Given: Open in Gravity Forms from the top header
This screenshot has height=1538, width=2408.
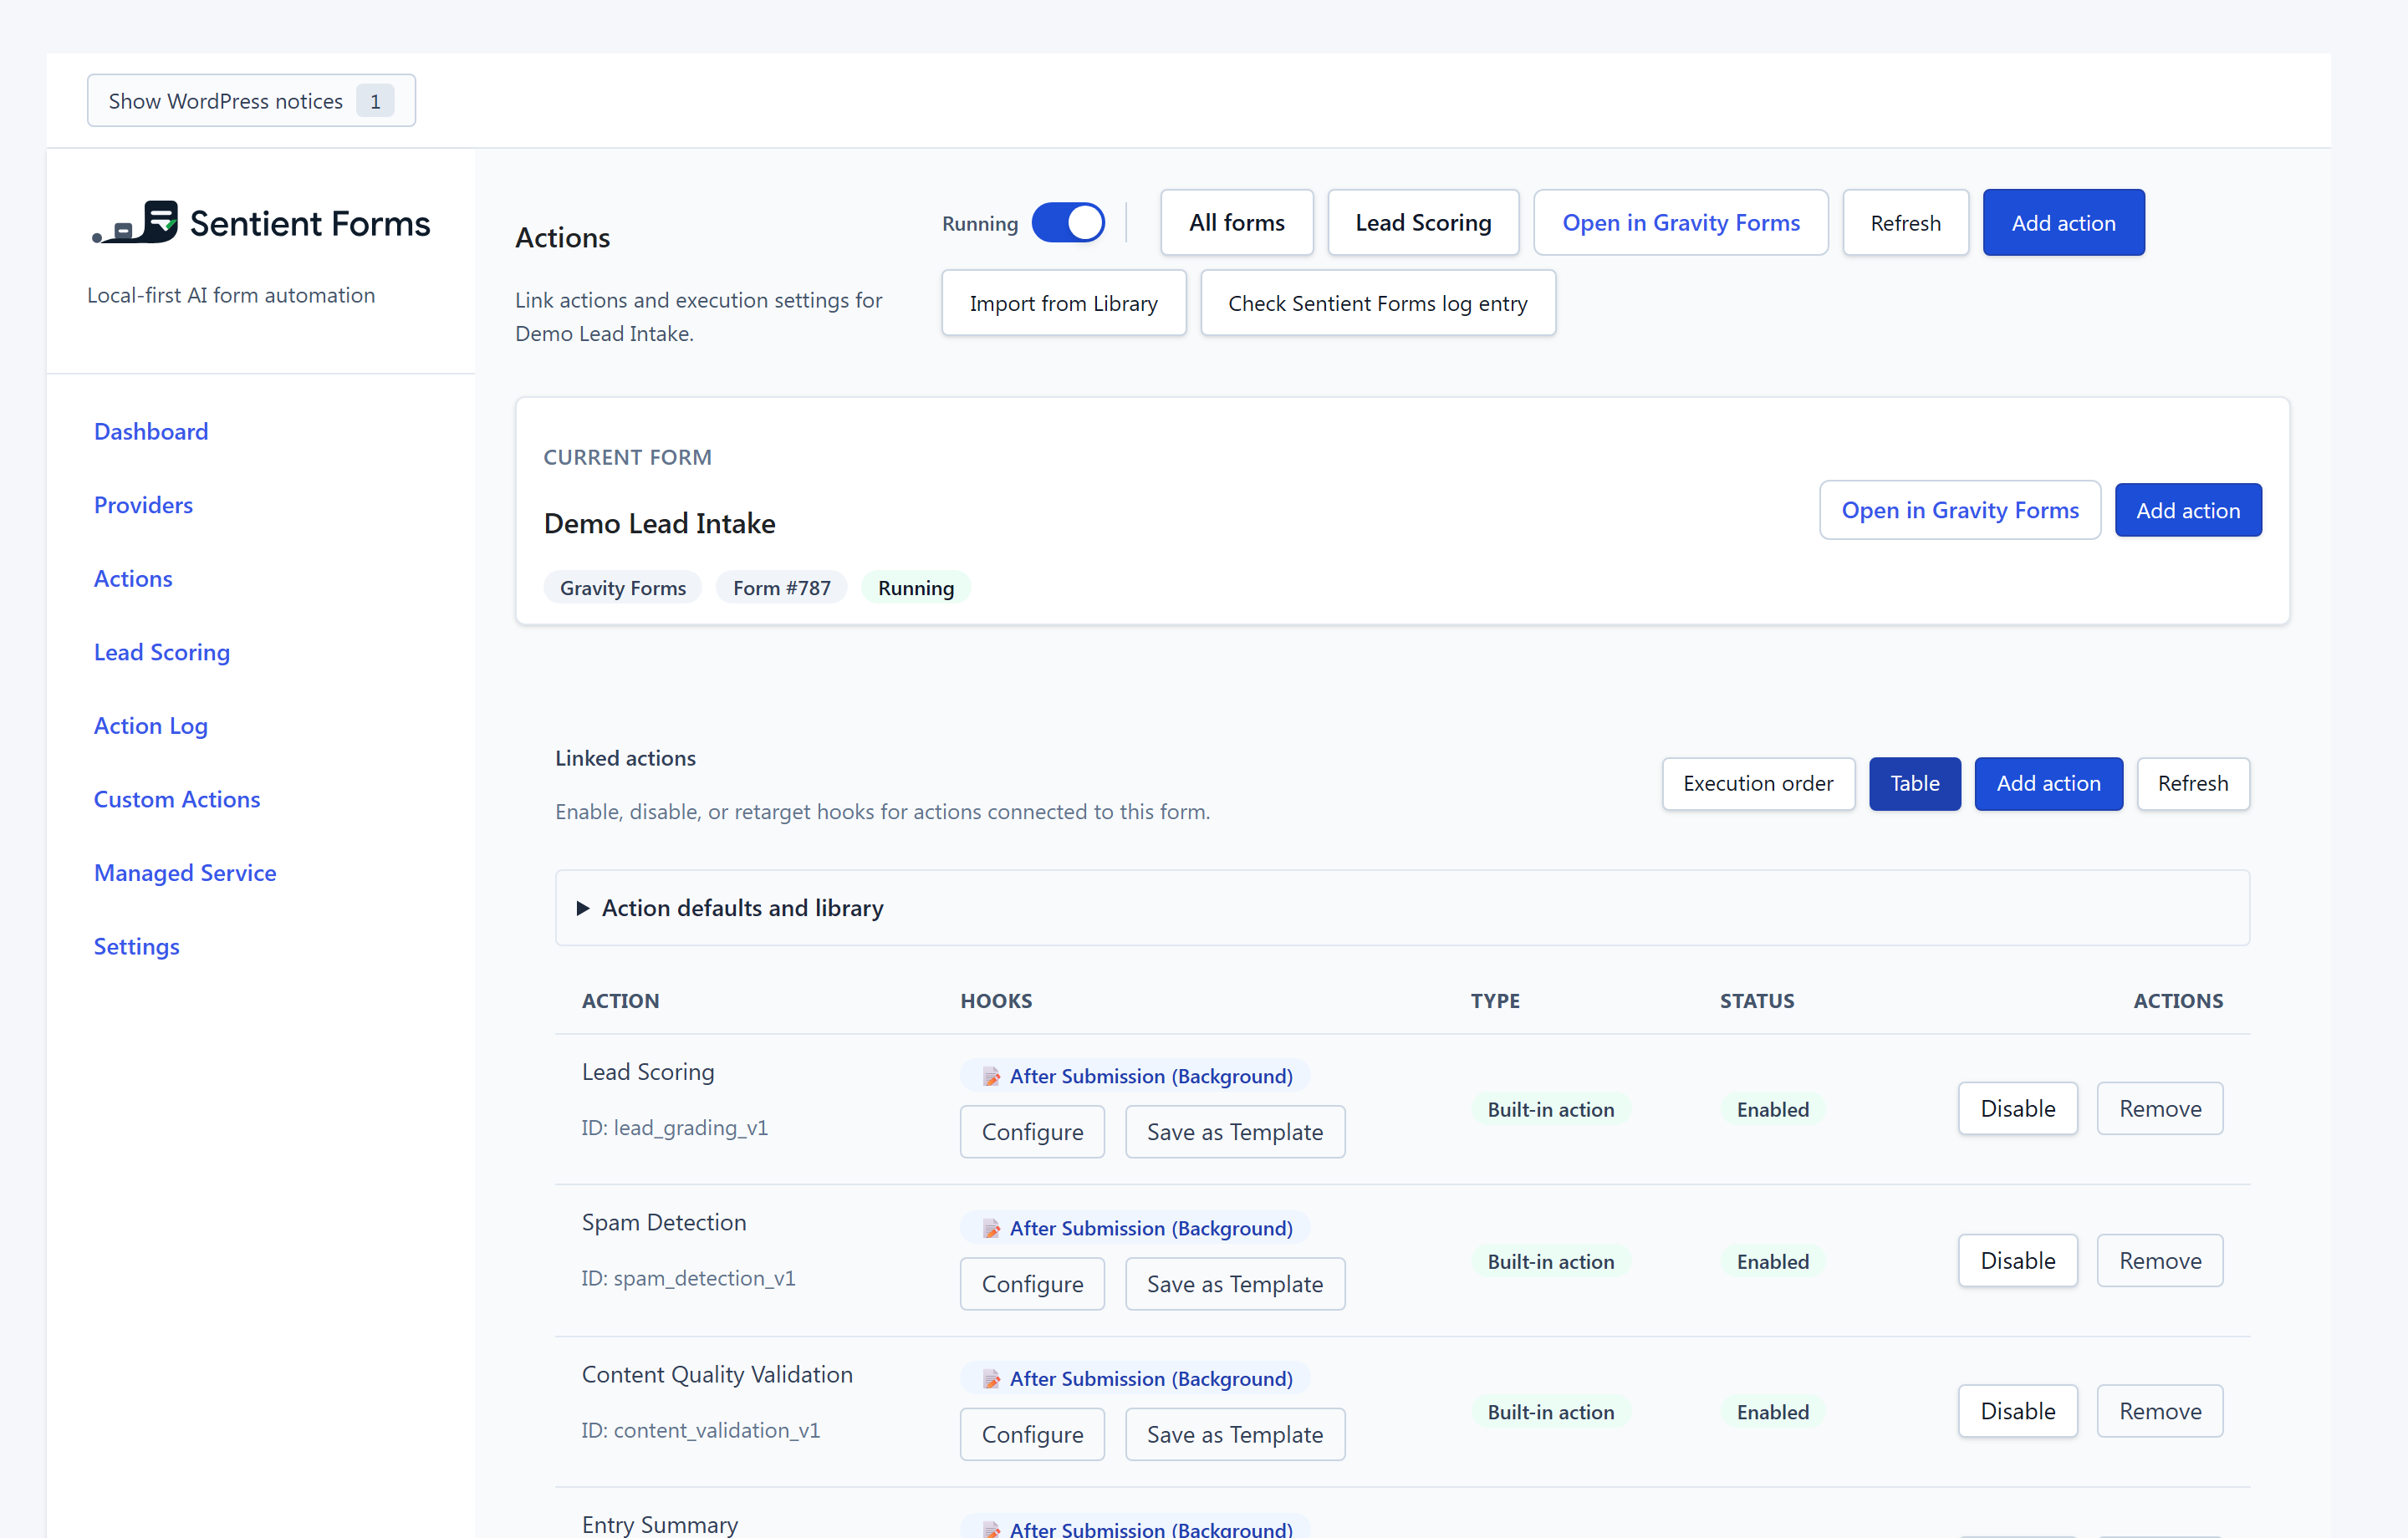Looking at the screenshot, I should click(x=1680, y=222).
